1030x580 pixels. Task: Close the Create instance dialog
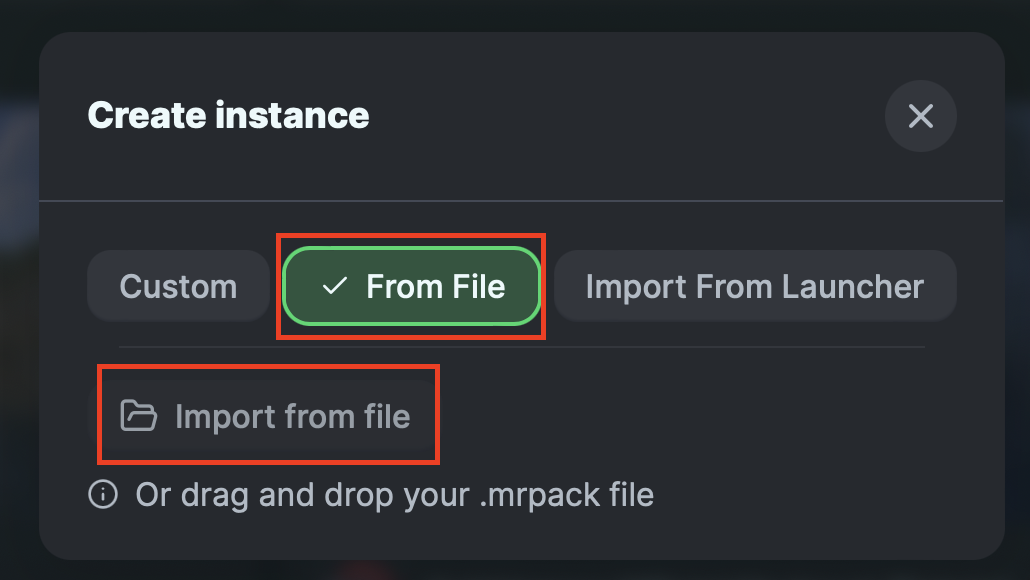pos(920,116)
